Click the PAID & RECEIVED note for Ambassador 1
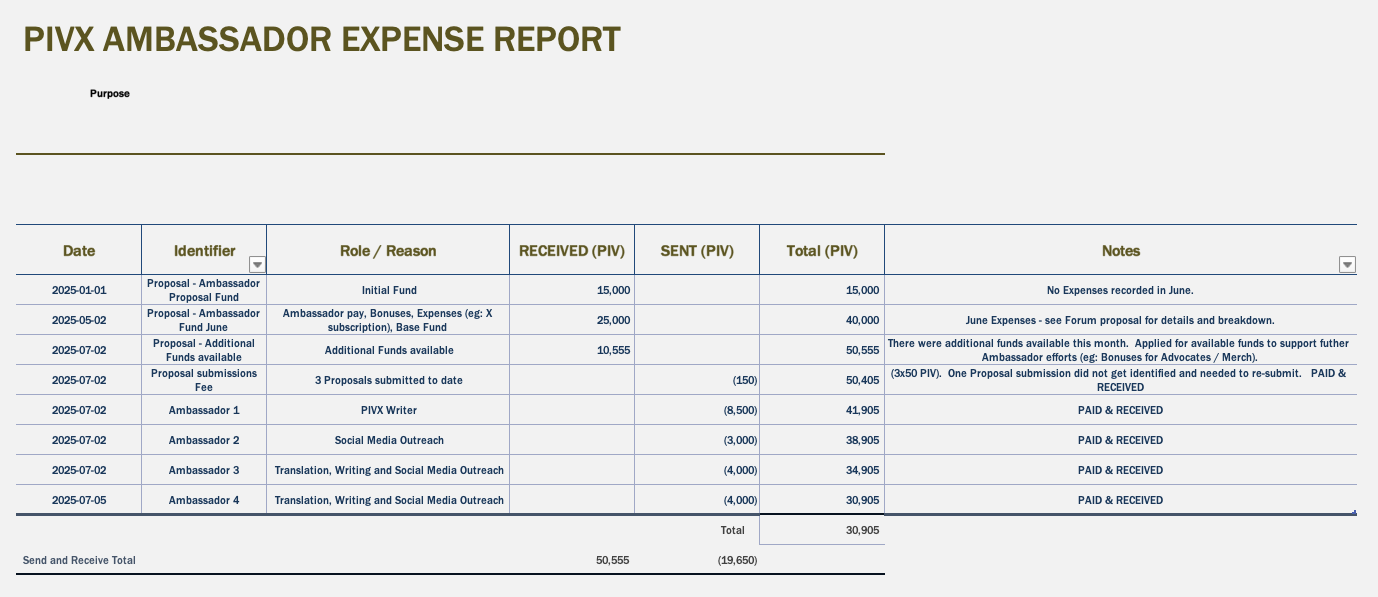1378x597 pixels. 1121,410
